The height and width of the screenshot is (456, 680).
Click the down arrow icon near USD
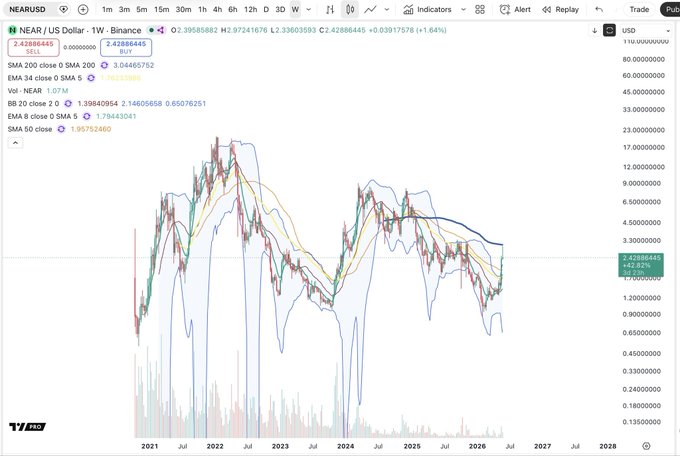[x=595, y=30]
